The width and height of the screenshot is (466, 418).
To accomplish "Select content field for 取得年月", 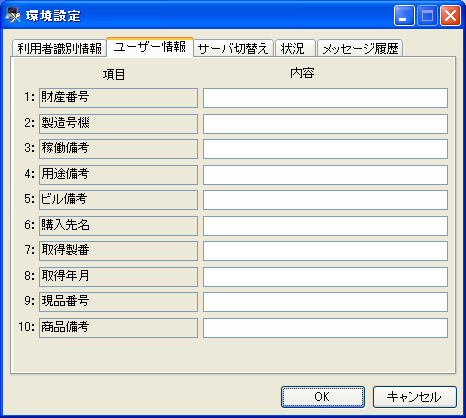I will (325, 277).
